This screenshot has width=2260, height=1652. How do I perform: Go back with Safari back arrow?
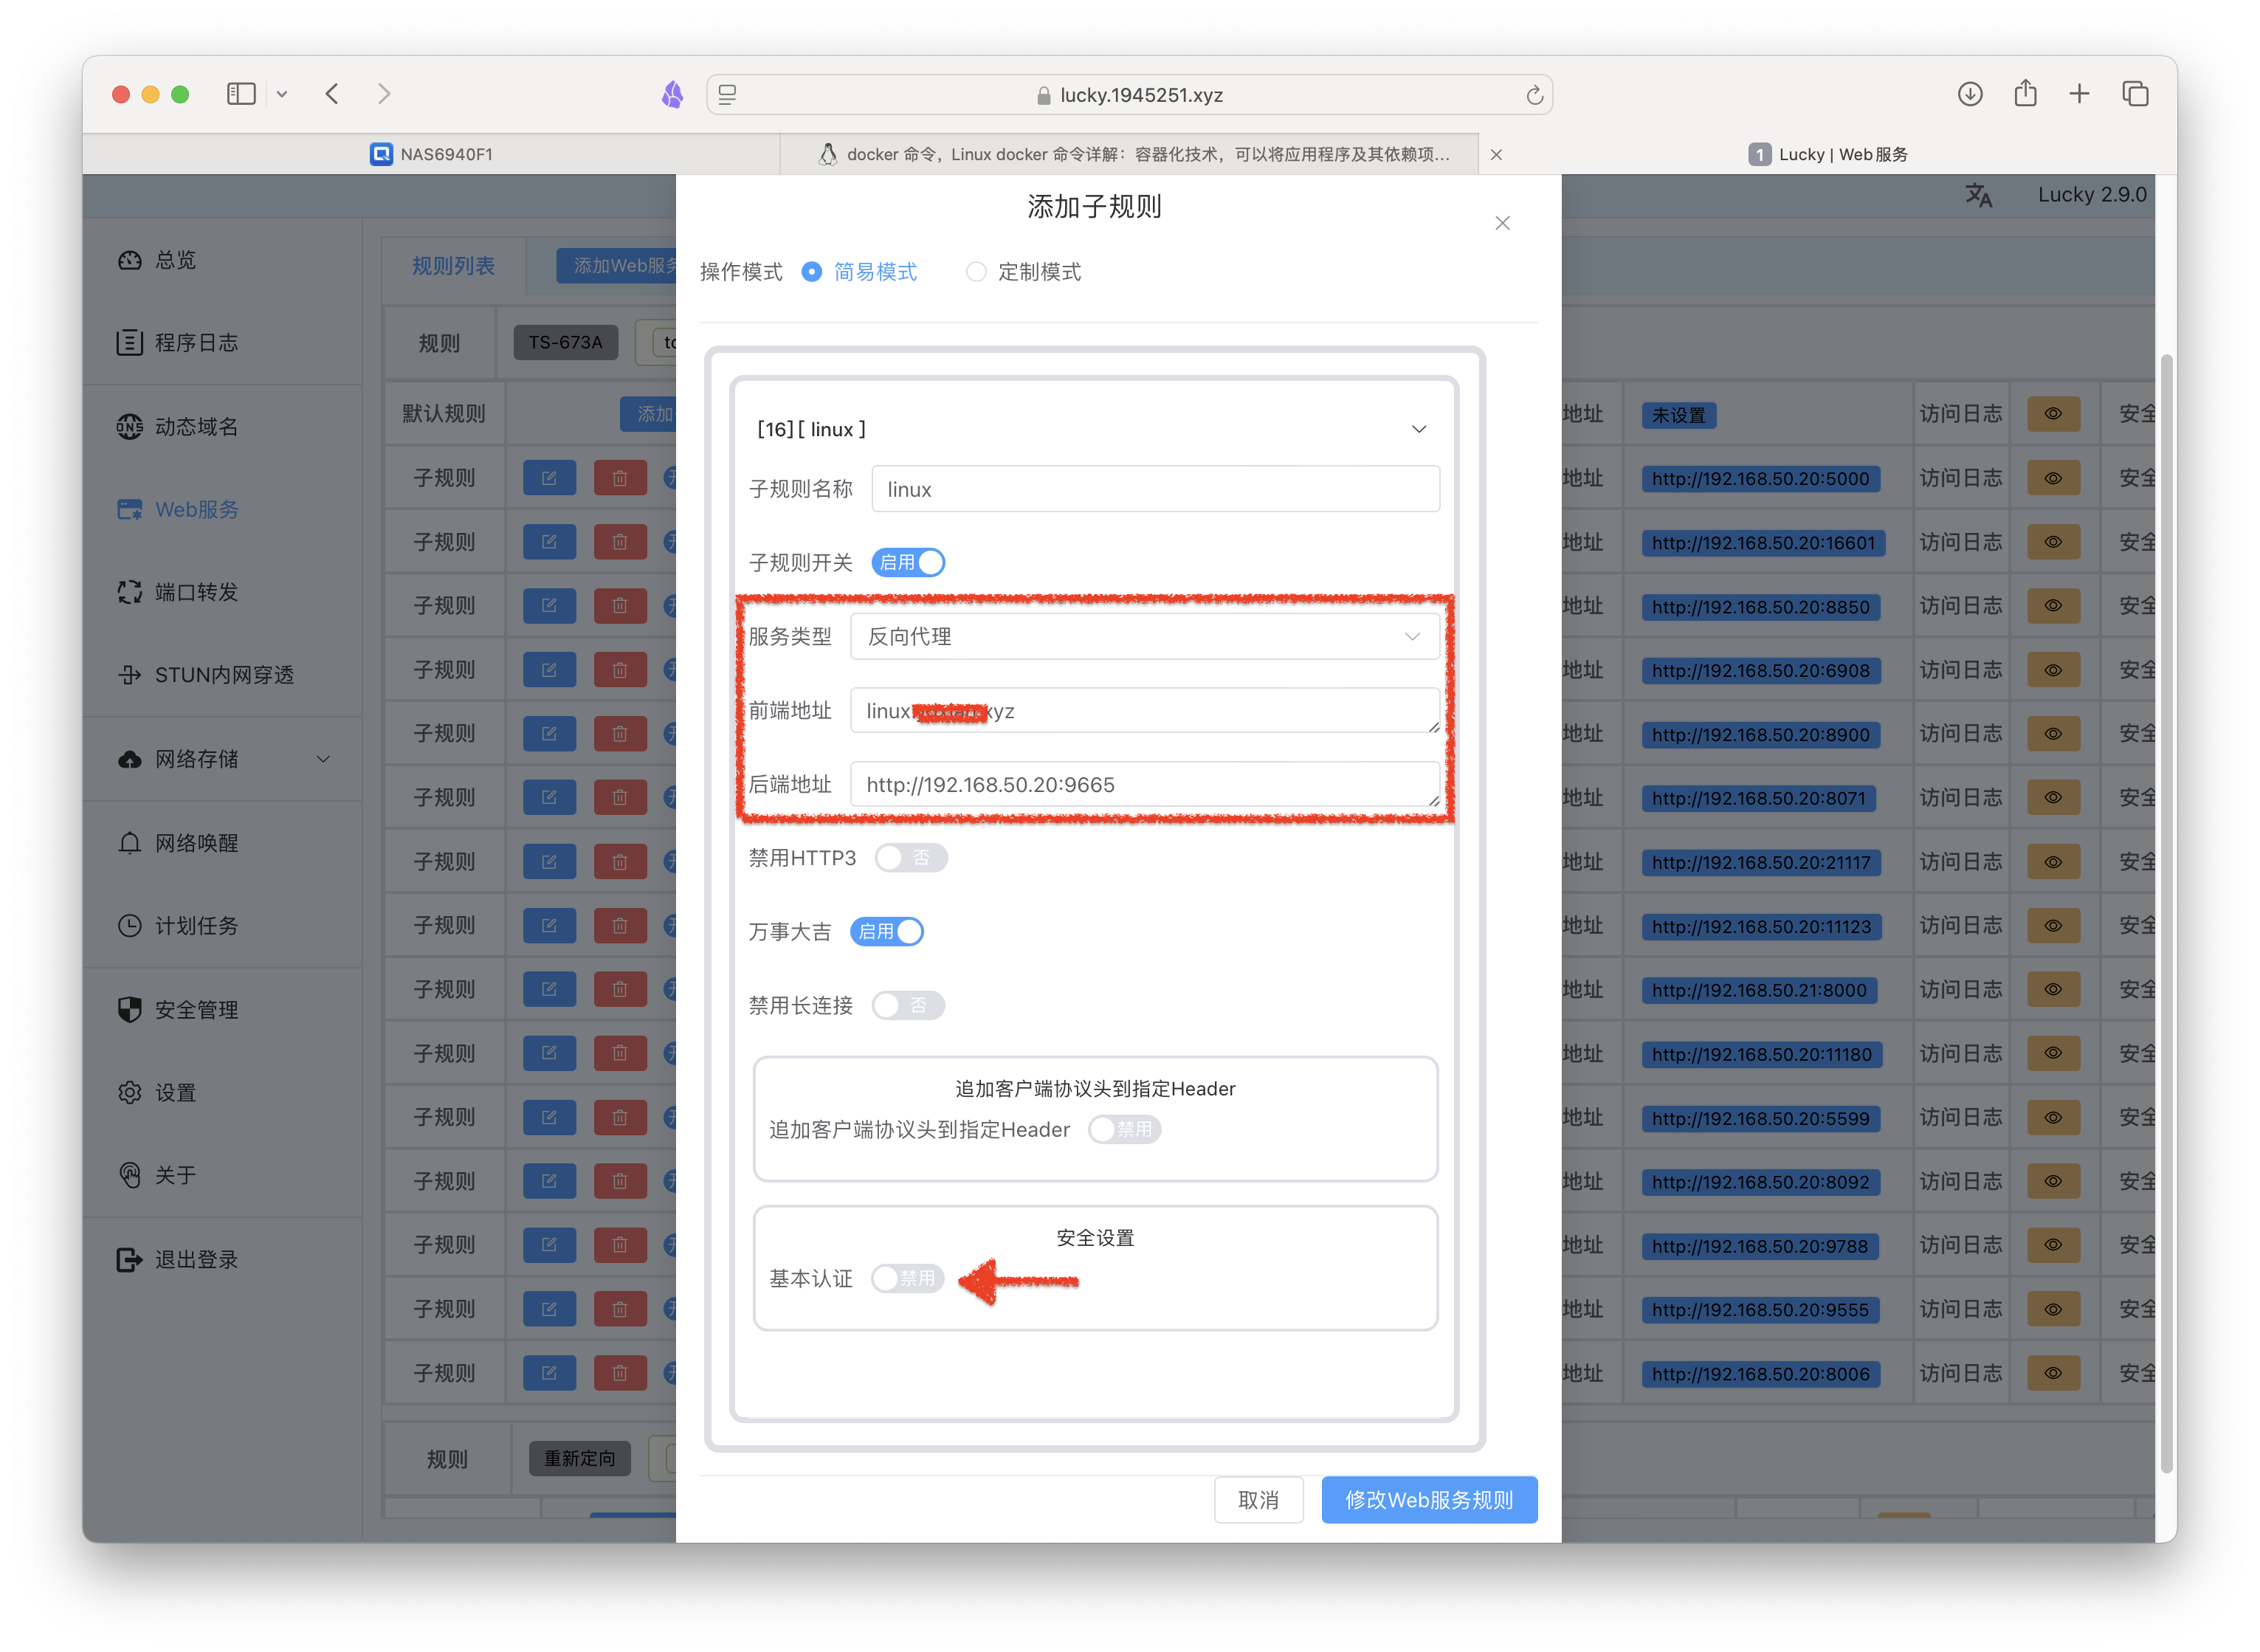pyautogui.click(x=332, y=94)
